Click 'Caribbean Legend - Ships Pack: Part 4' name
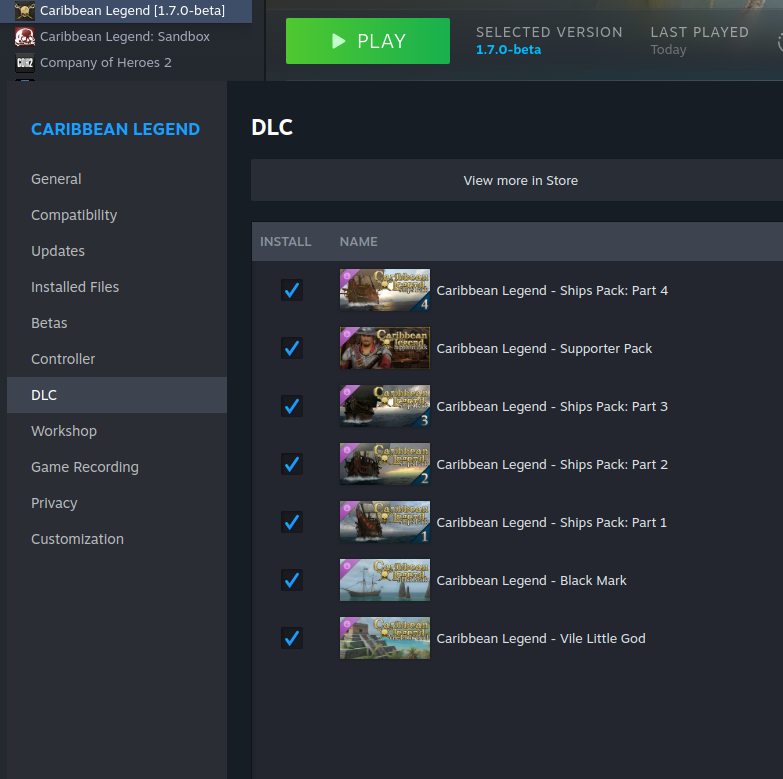 pos(552,290)
